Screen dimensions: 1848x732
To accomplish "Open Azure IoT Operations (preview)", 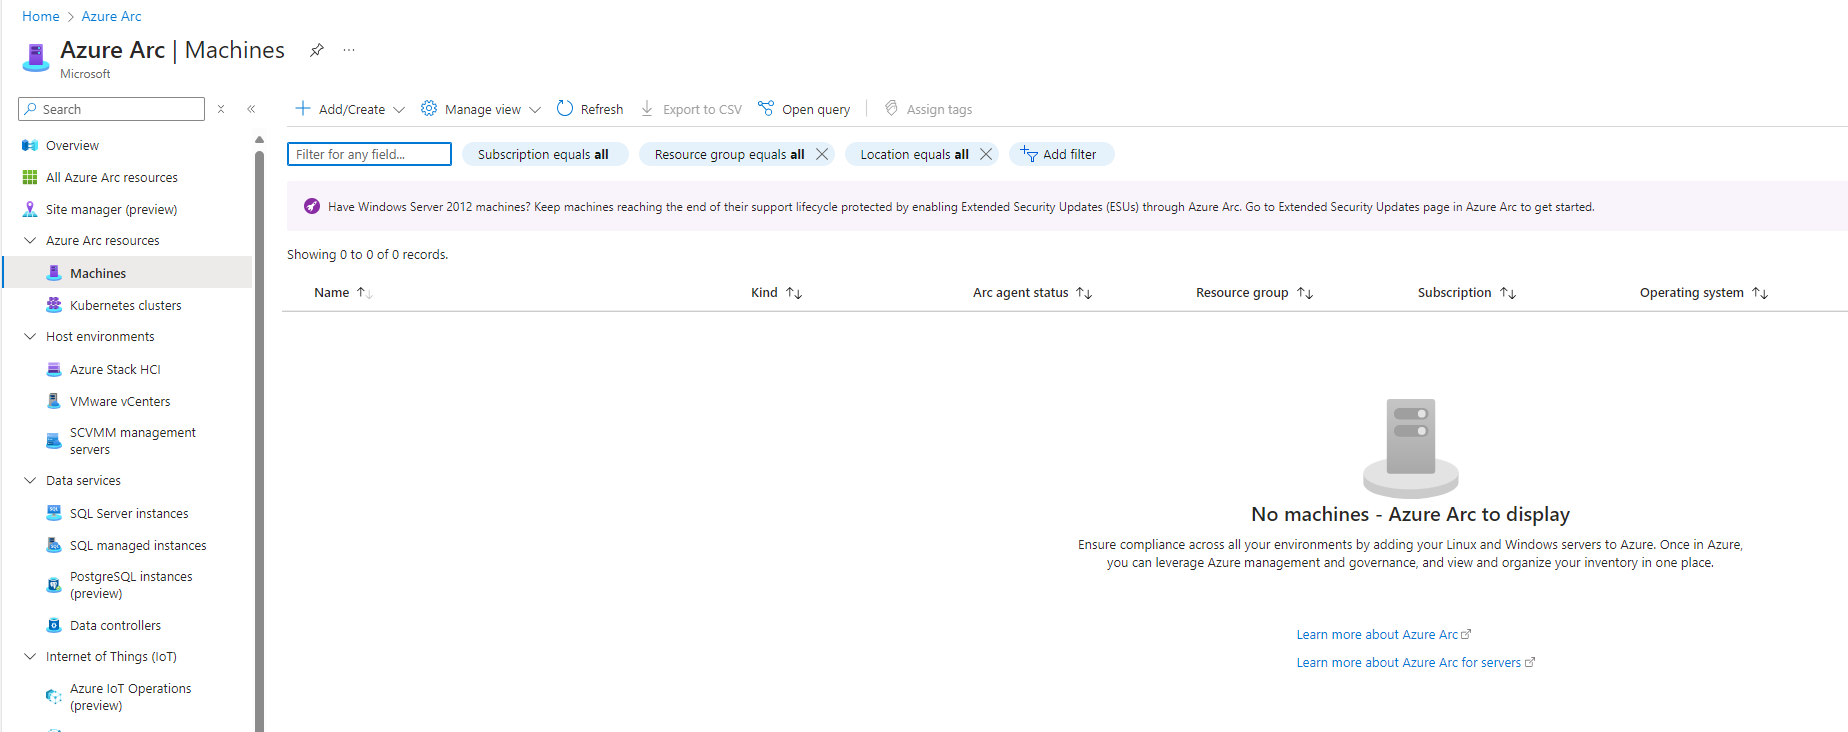I will tap(130, 697).
